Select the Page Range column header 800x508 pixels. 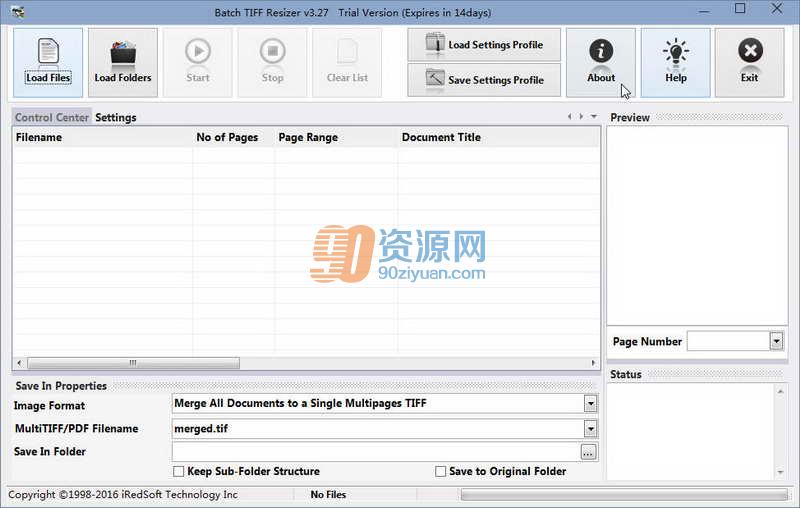pyautogui.click(x=336, y=137)
